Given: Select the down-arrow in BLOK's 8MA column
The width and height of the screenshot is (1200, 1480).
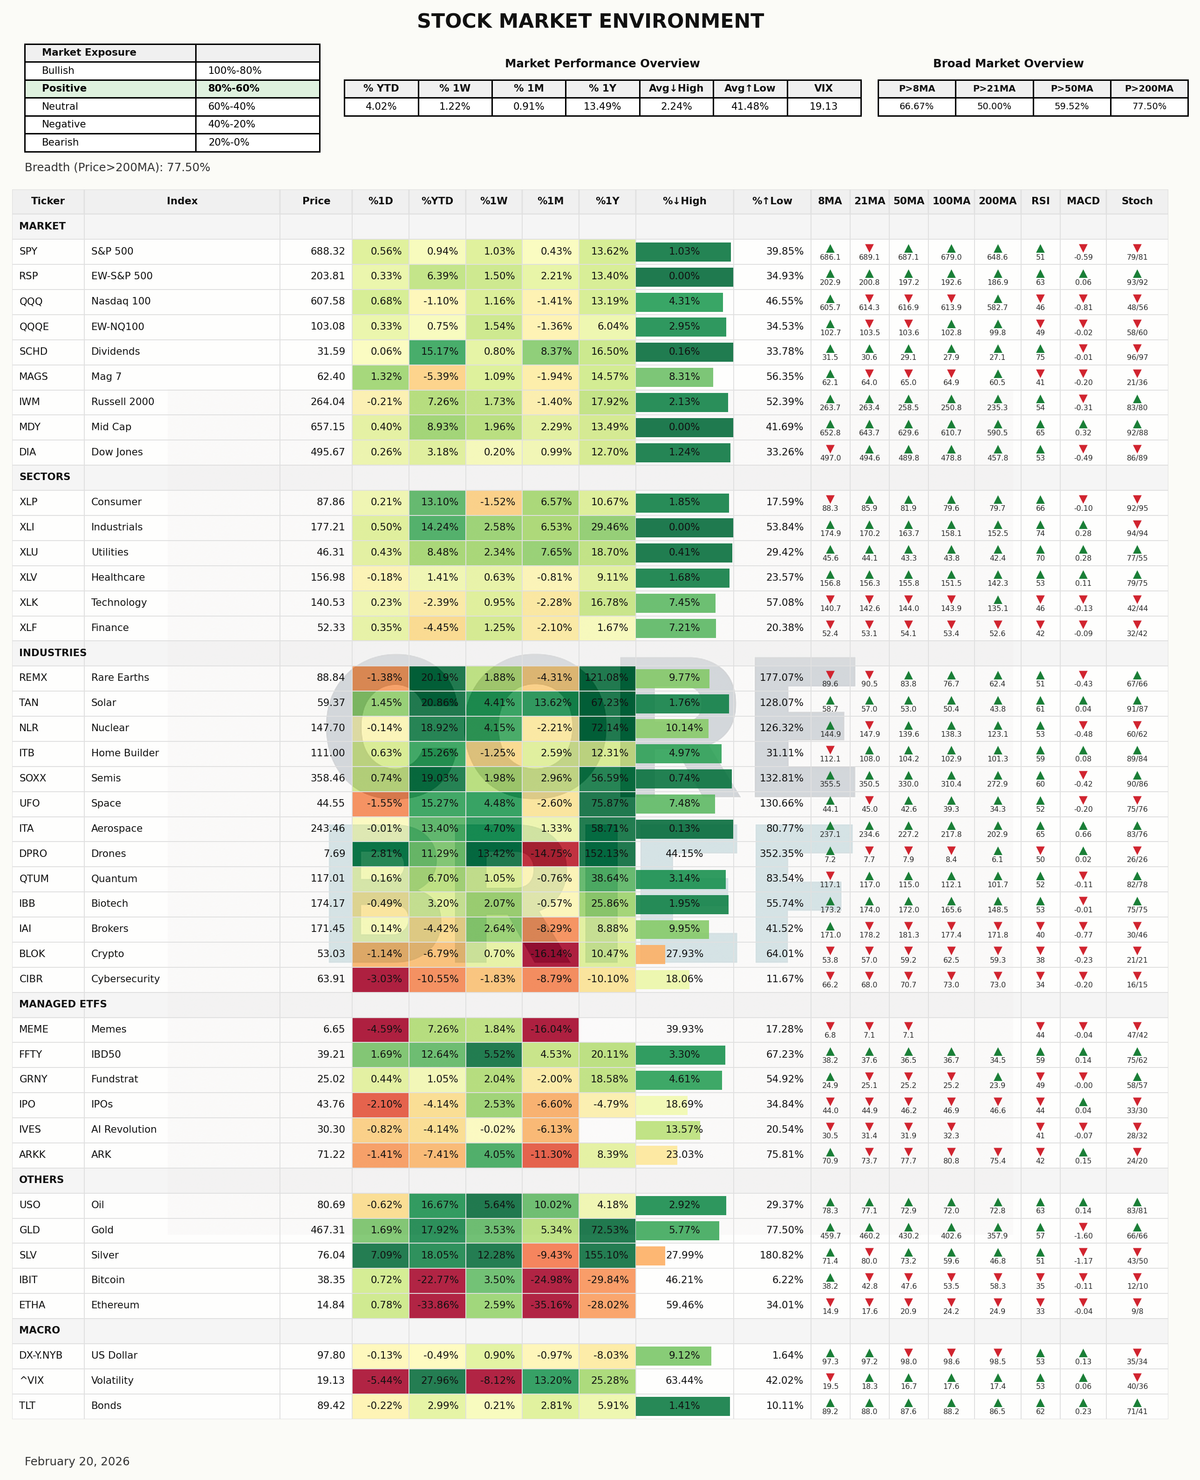Looking at the screenshot, I should [828, 950].
